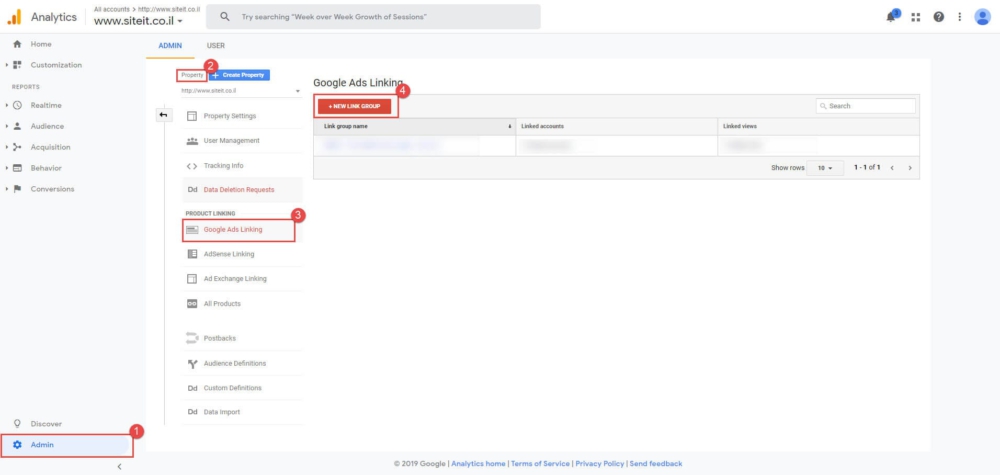The width and height of the screenshot is (1000, 475).
Task: Open the www.siteit.co.il account selector dropdown
Action: coord(138,20)
